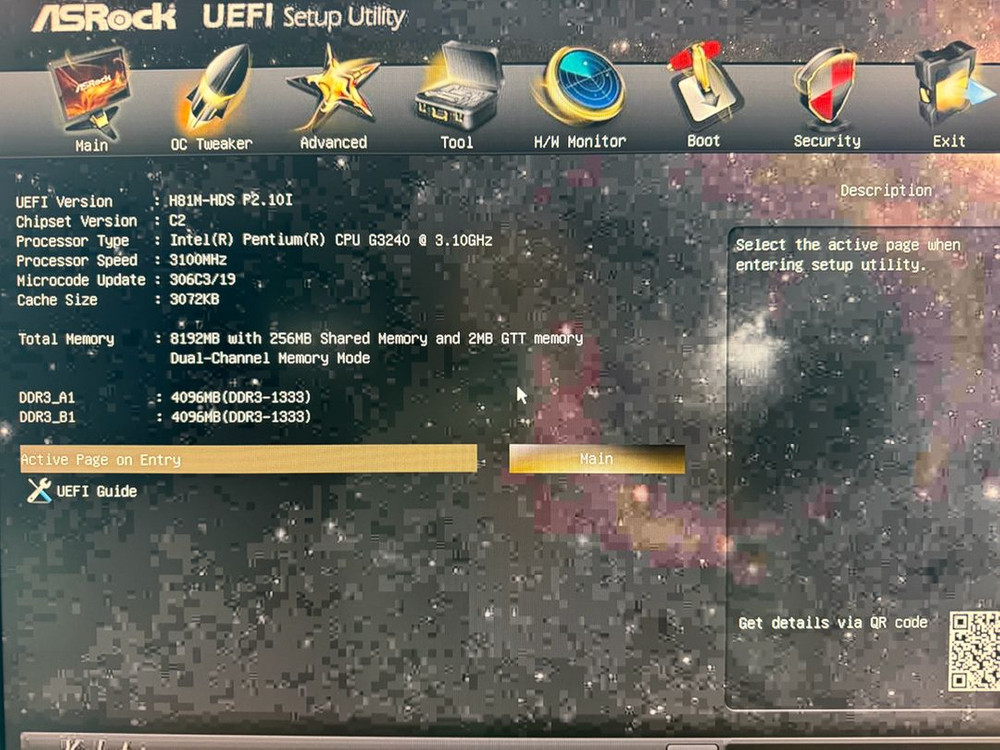Viewport: 1000px width, 750px height.
Task: Switch to the Boot tab
Action: 703,90
